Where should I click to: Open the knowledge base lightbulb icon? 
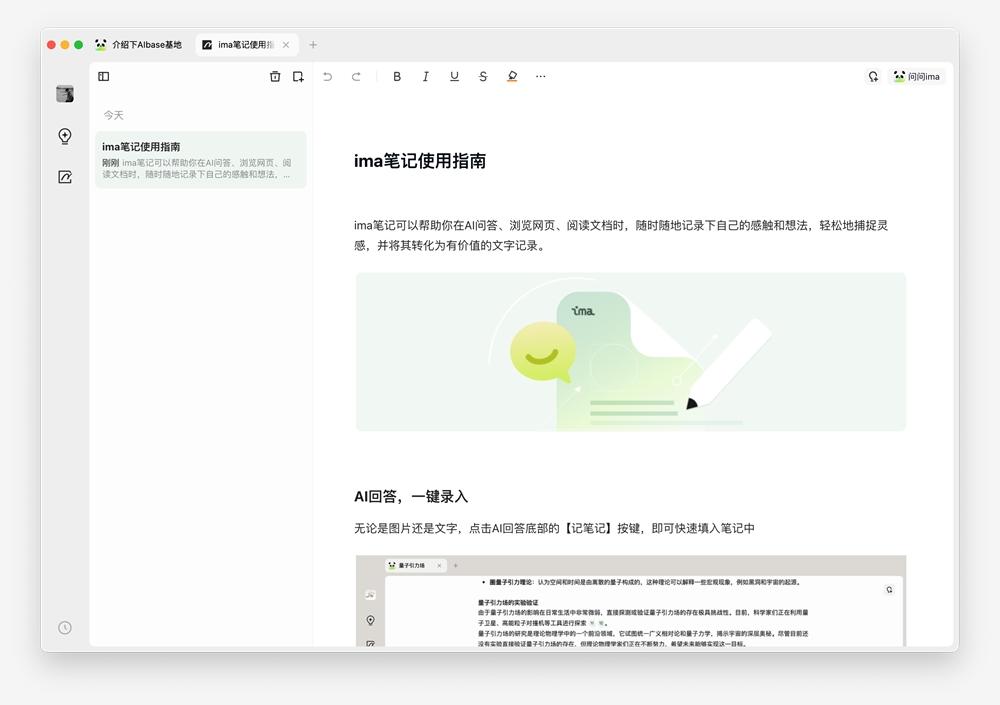tap(65, 136)
